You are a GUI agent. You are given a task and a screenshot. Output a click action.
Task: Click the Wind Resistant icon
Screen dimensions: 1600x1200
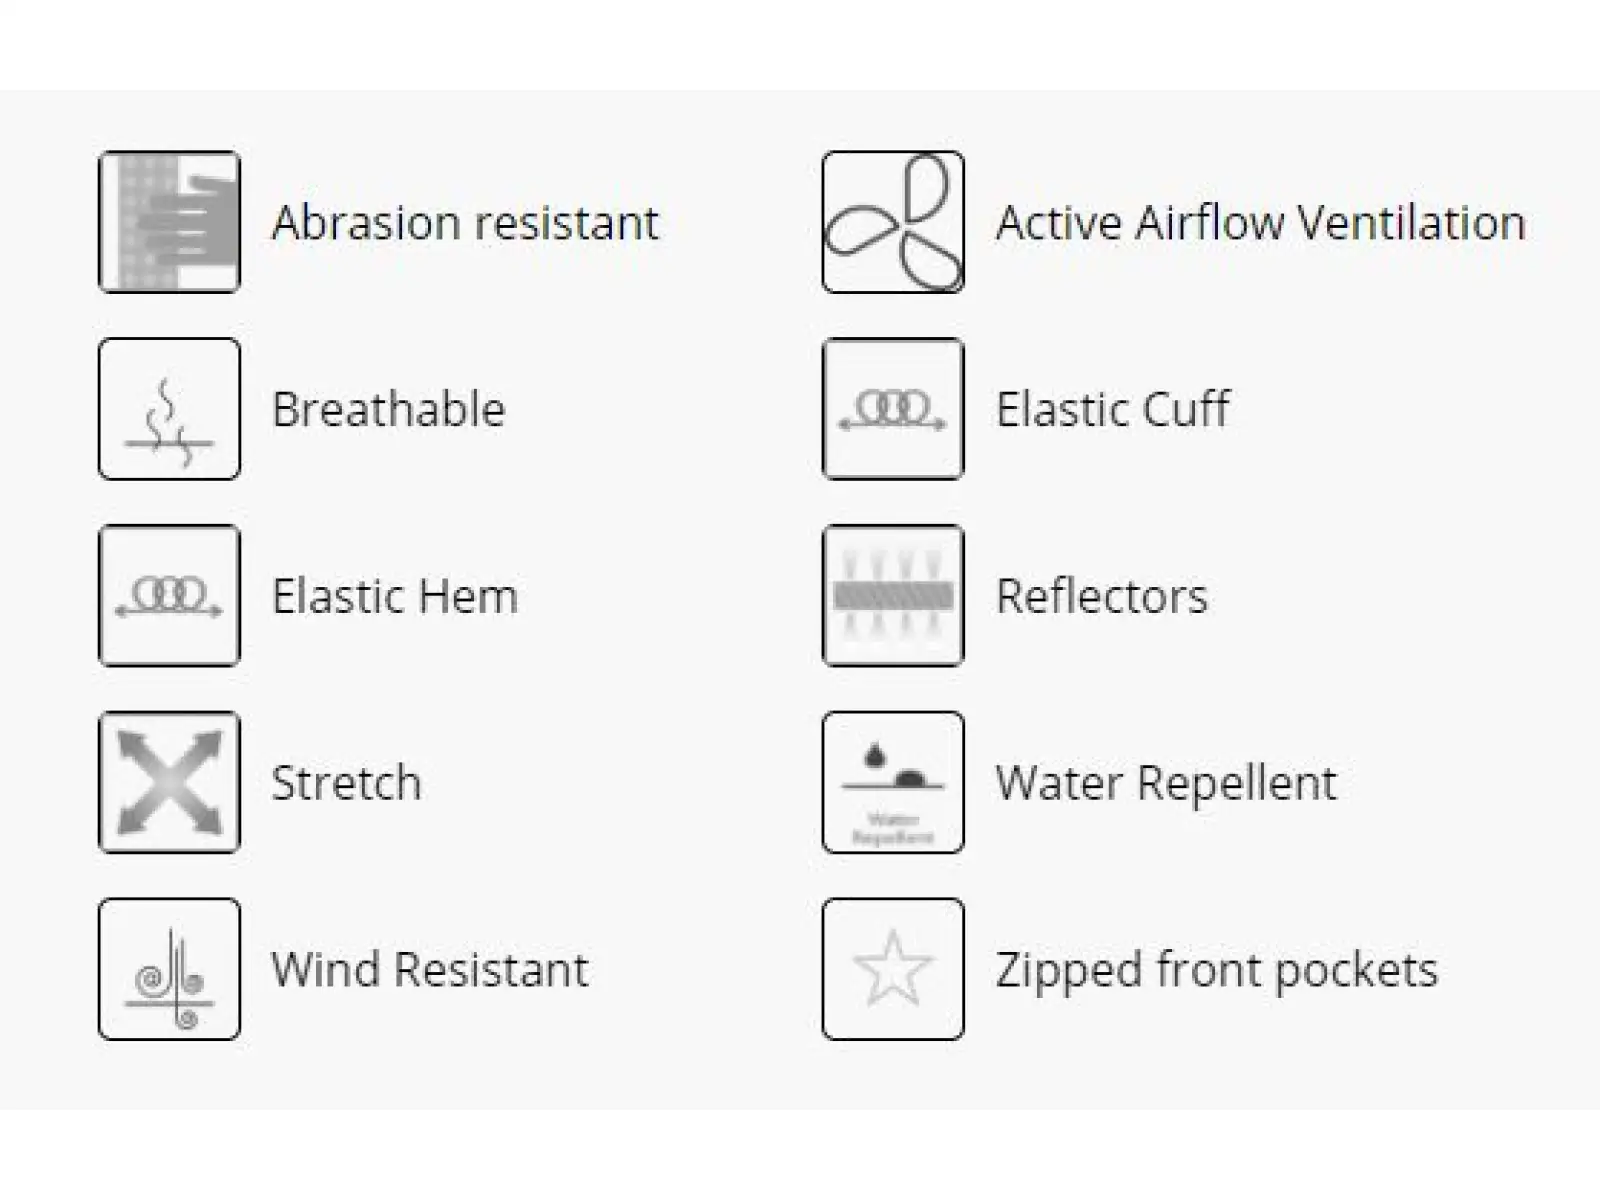169,969
